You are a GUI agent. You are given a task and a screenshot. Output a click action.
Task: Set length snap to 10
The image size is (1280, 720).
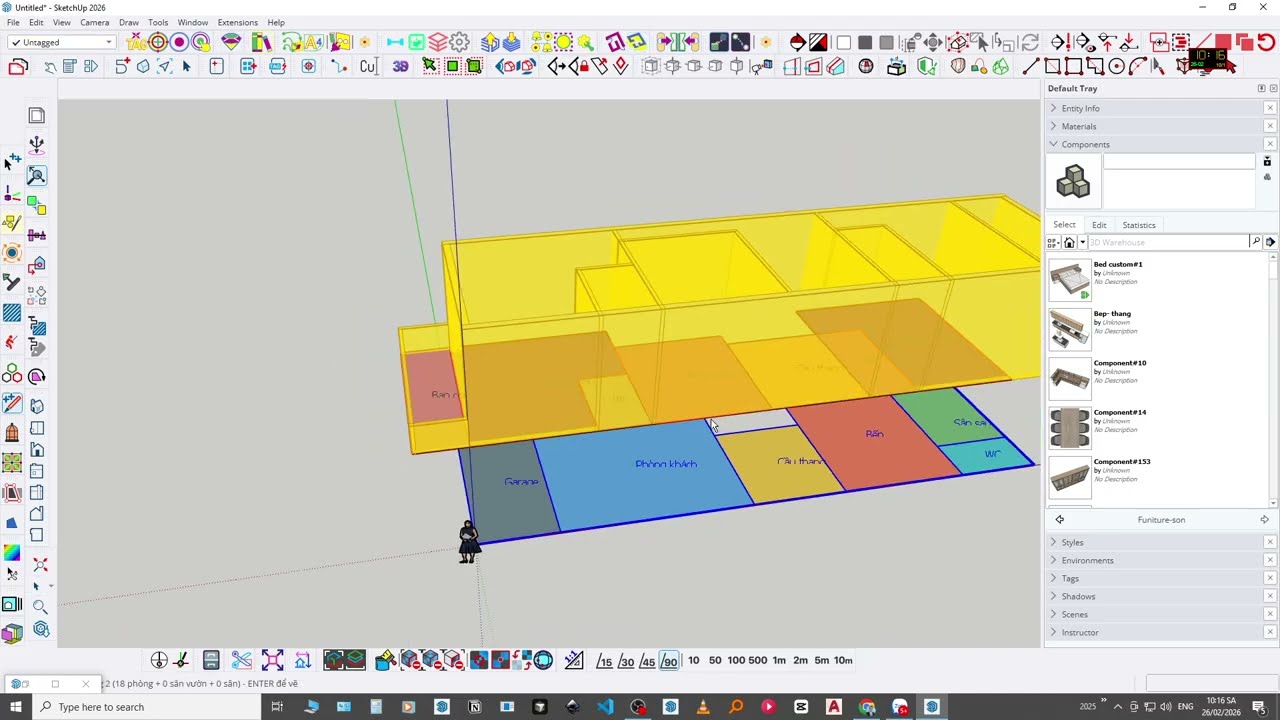tap(693, 660)
